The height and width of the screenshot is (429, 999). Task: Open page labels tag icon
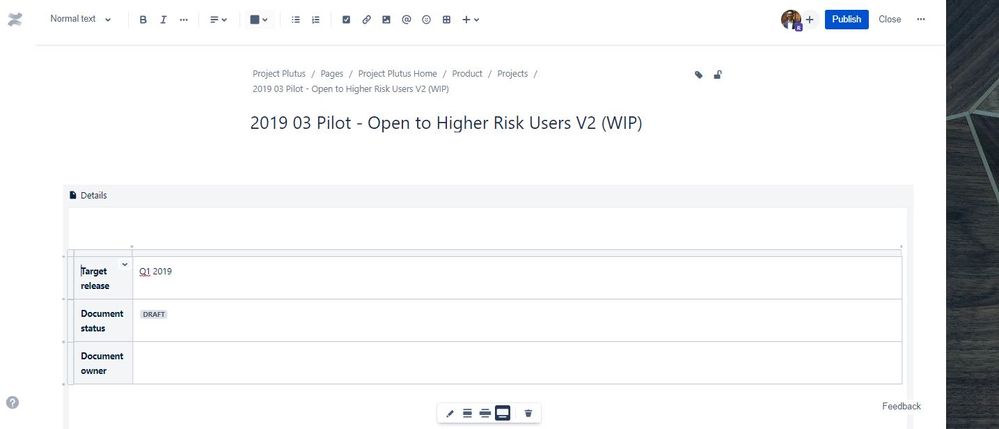(x=699, y=75)
